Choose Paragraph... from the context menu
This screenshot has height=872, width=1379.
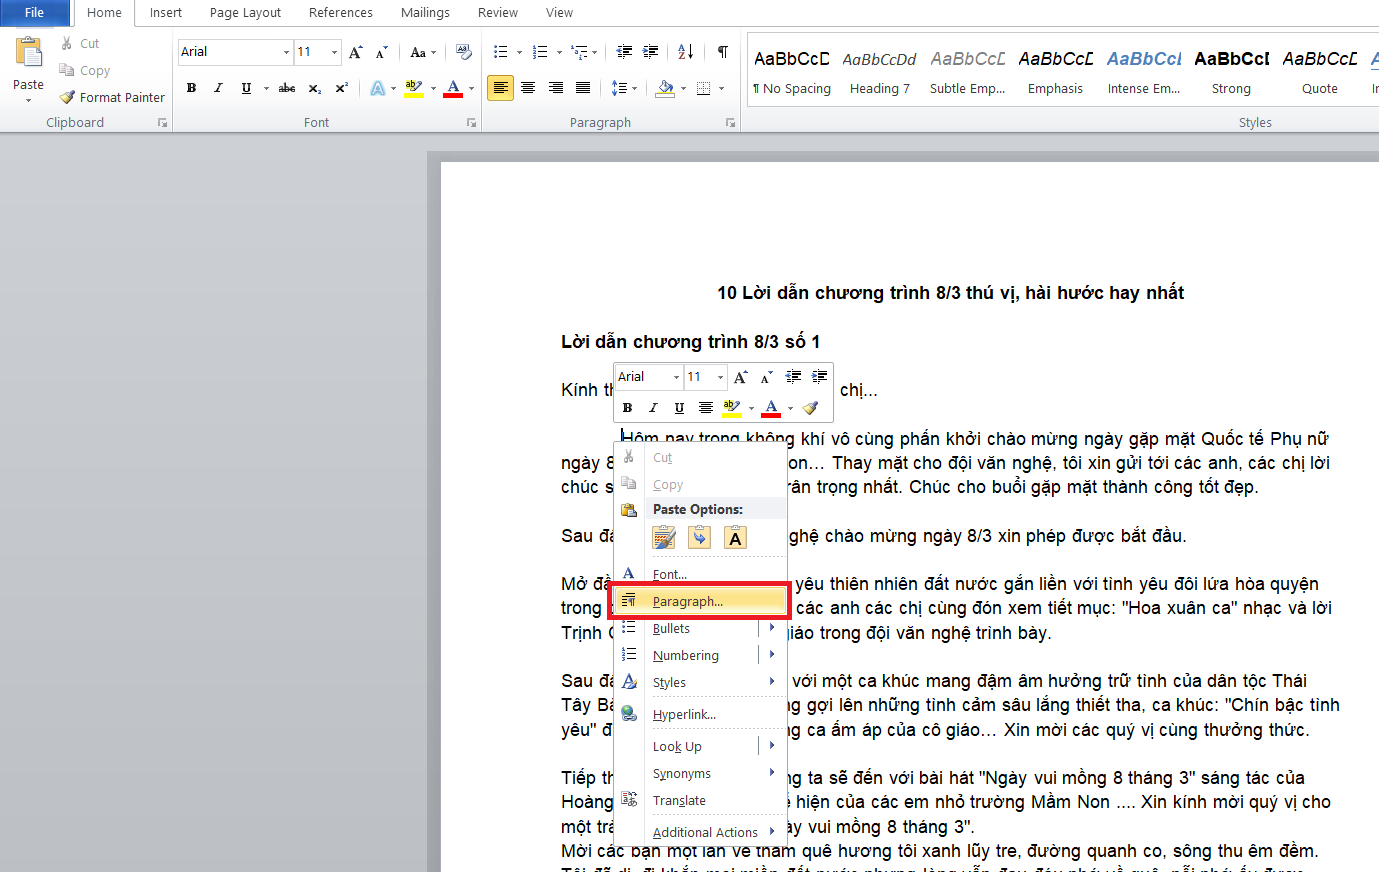pyautogui.click(x=687, y=601)
